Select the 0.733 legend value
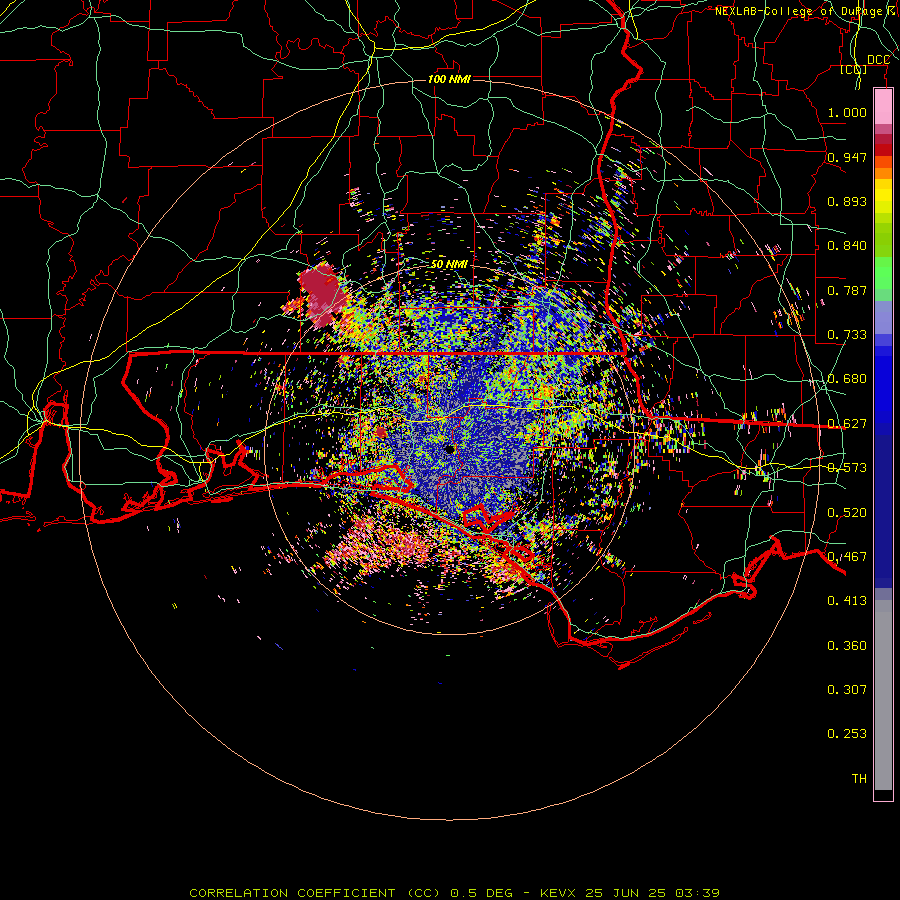900x900 pixels. point(847,335)
